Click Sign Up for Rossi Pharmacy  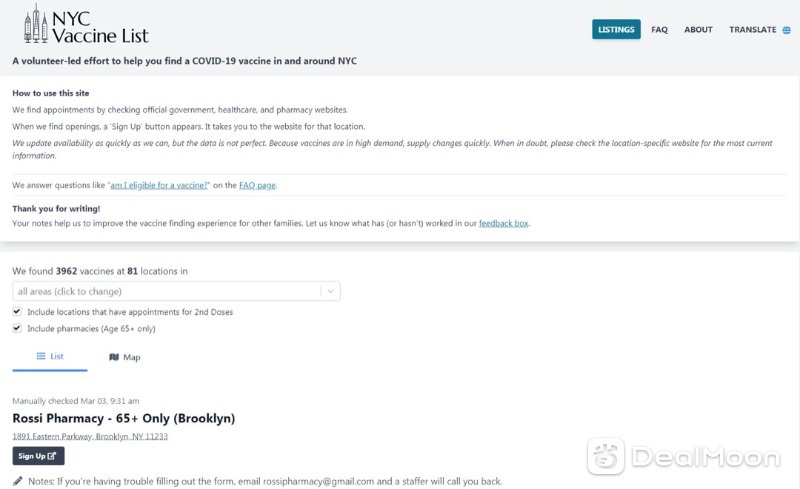[x=38, y=456]
